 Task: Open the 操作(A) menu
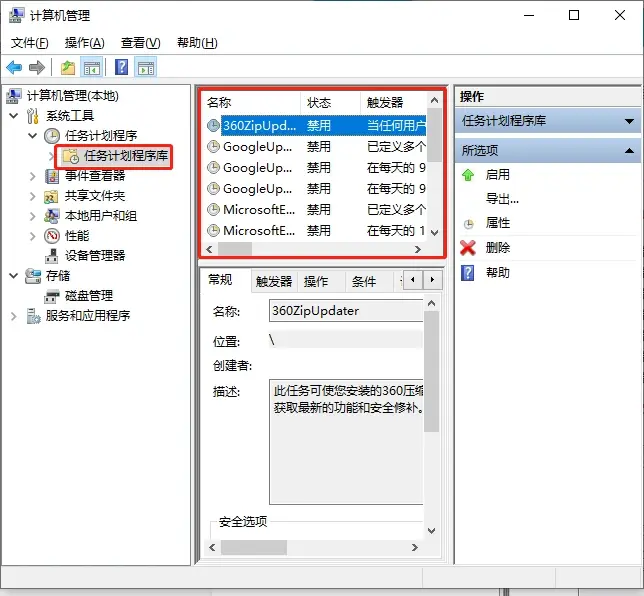[x=84, y=43]
